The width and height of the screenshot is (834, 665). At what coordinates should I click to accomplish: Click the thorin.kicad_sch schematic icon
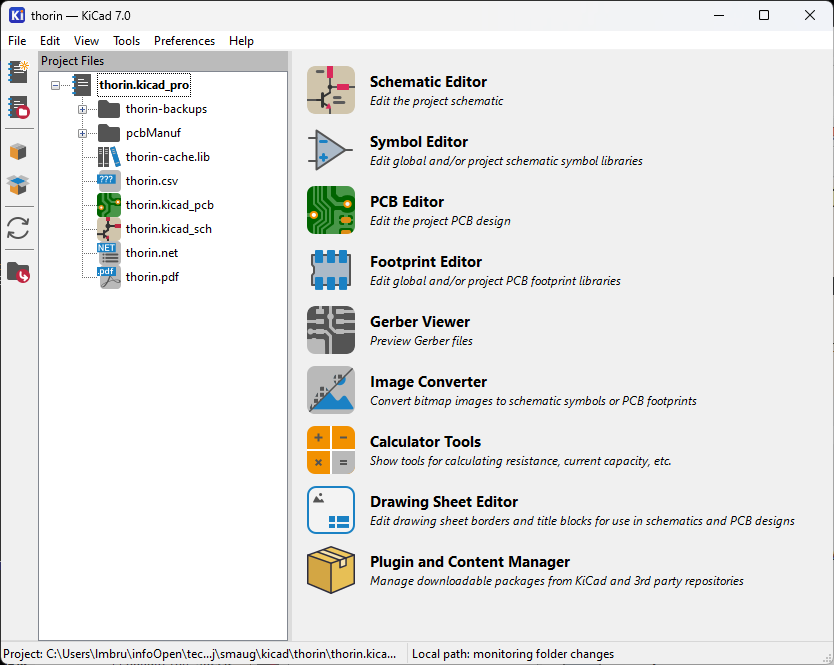[109, 229]
